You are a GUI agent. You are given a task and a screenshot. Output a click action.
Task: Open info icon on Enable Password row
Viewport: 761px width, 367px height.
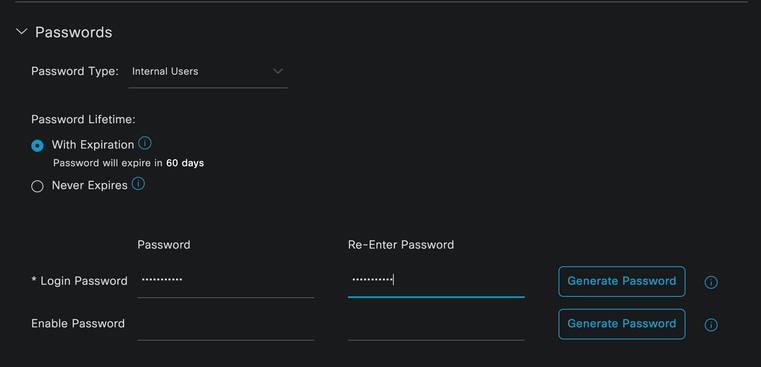[x=711, y=325]
